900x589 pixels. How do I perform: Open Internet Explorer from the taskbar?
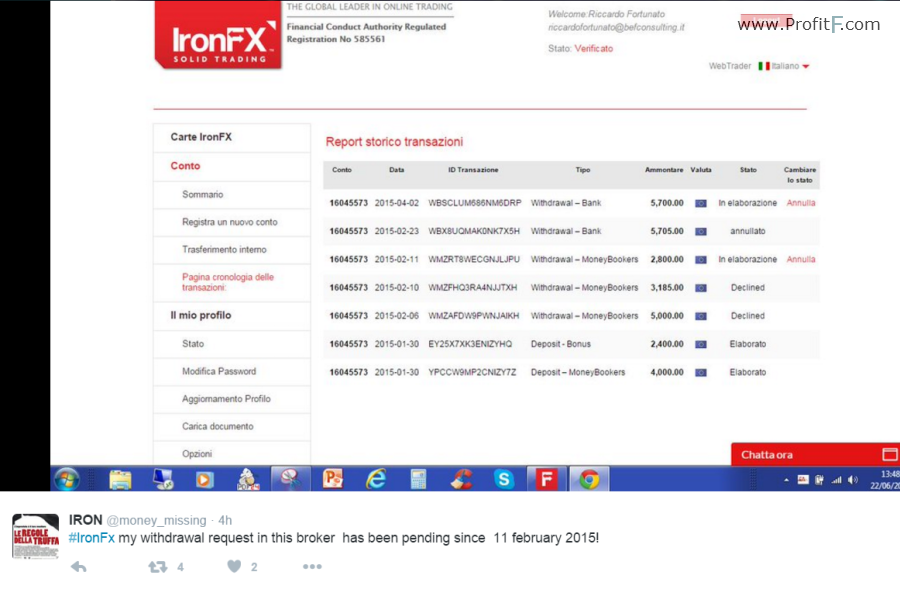coord(376,479)
